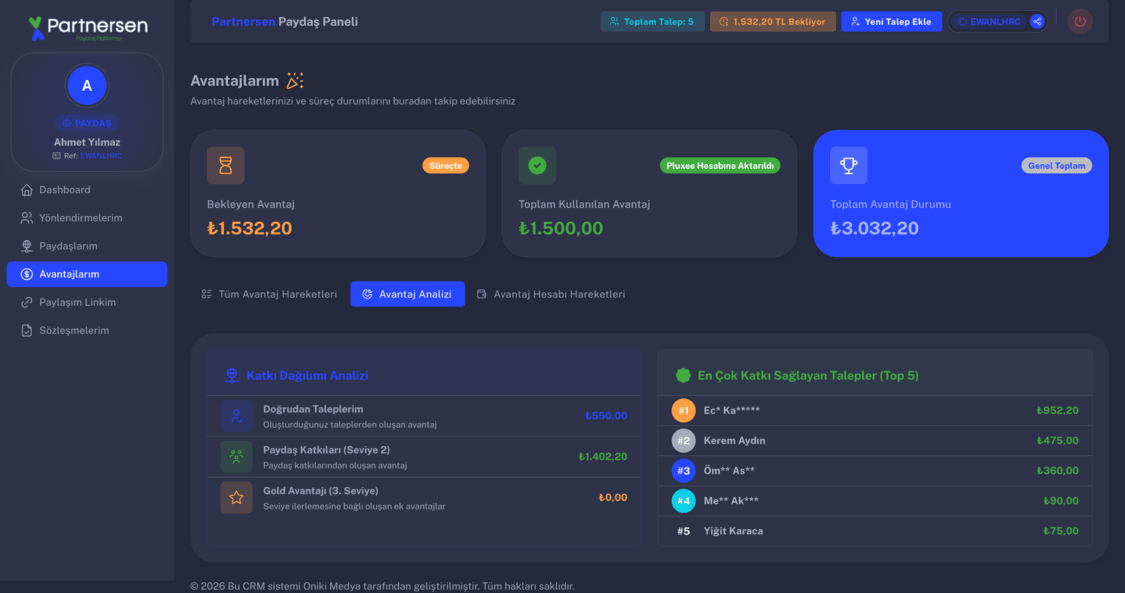The height and width of the screenshot is (593, 1125).
Task: Click the trophy icon on Toplam Avantaj Durumu
Action: (x=848, y=166)
